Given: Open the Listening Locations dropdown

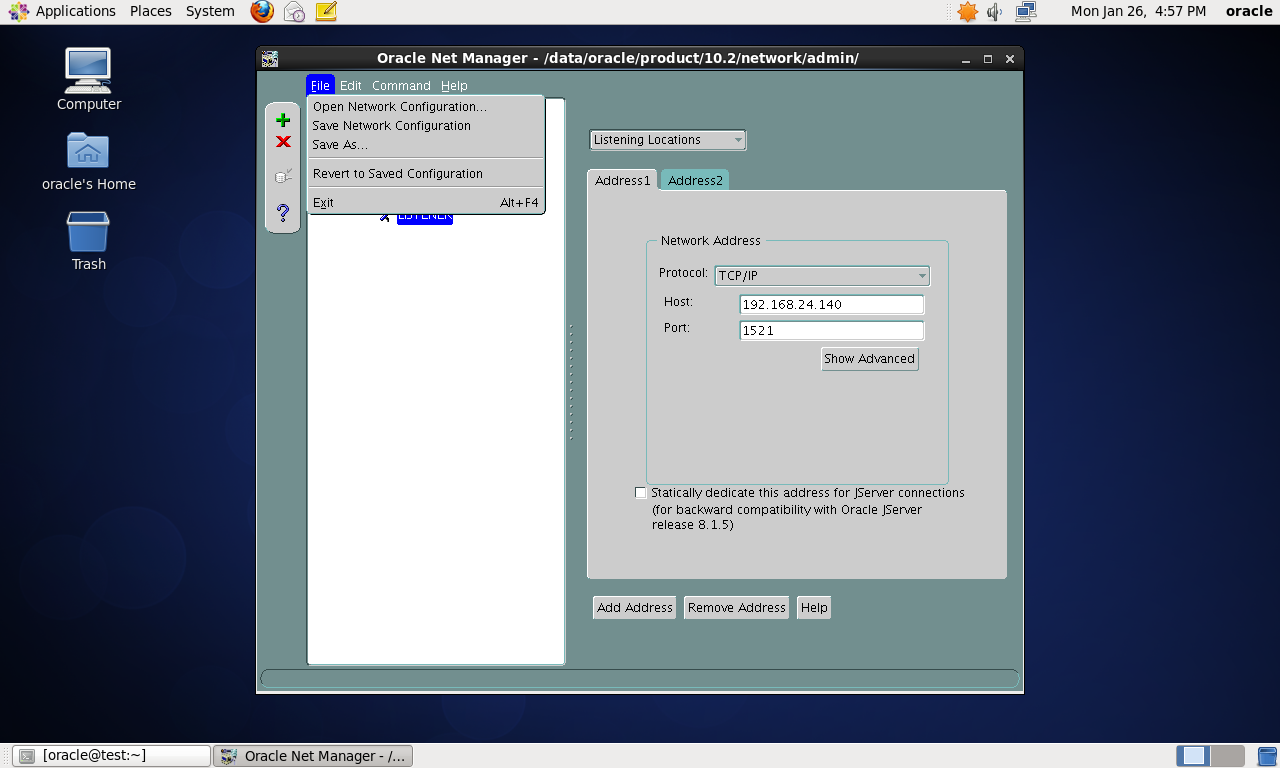Looking at the screenshot, I should (x=668, y=140).
